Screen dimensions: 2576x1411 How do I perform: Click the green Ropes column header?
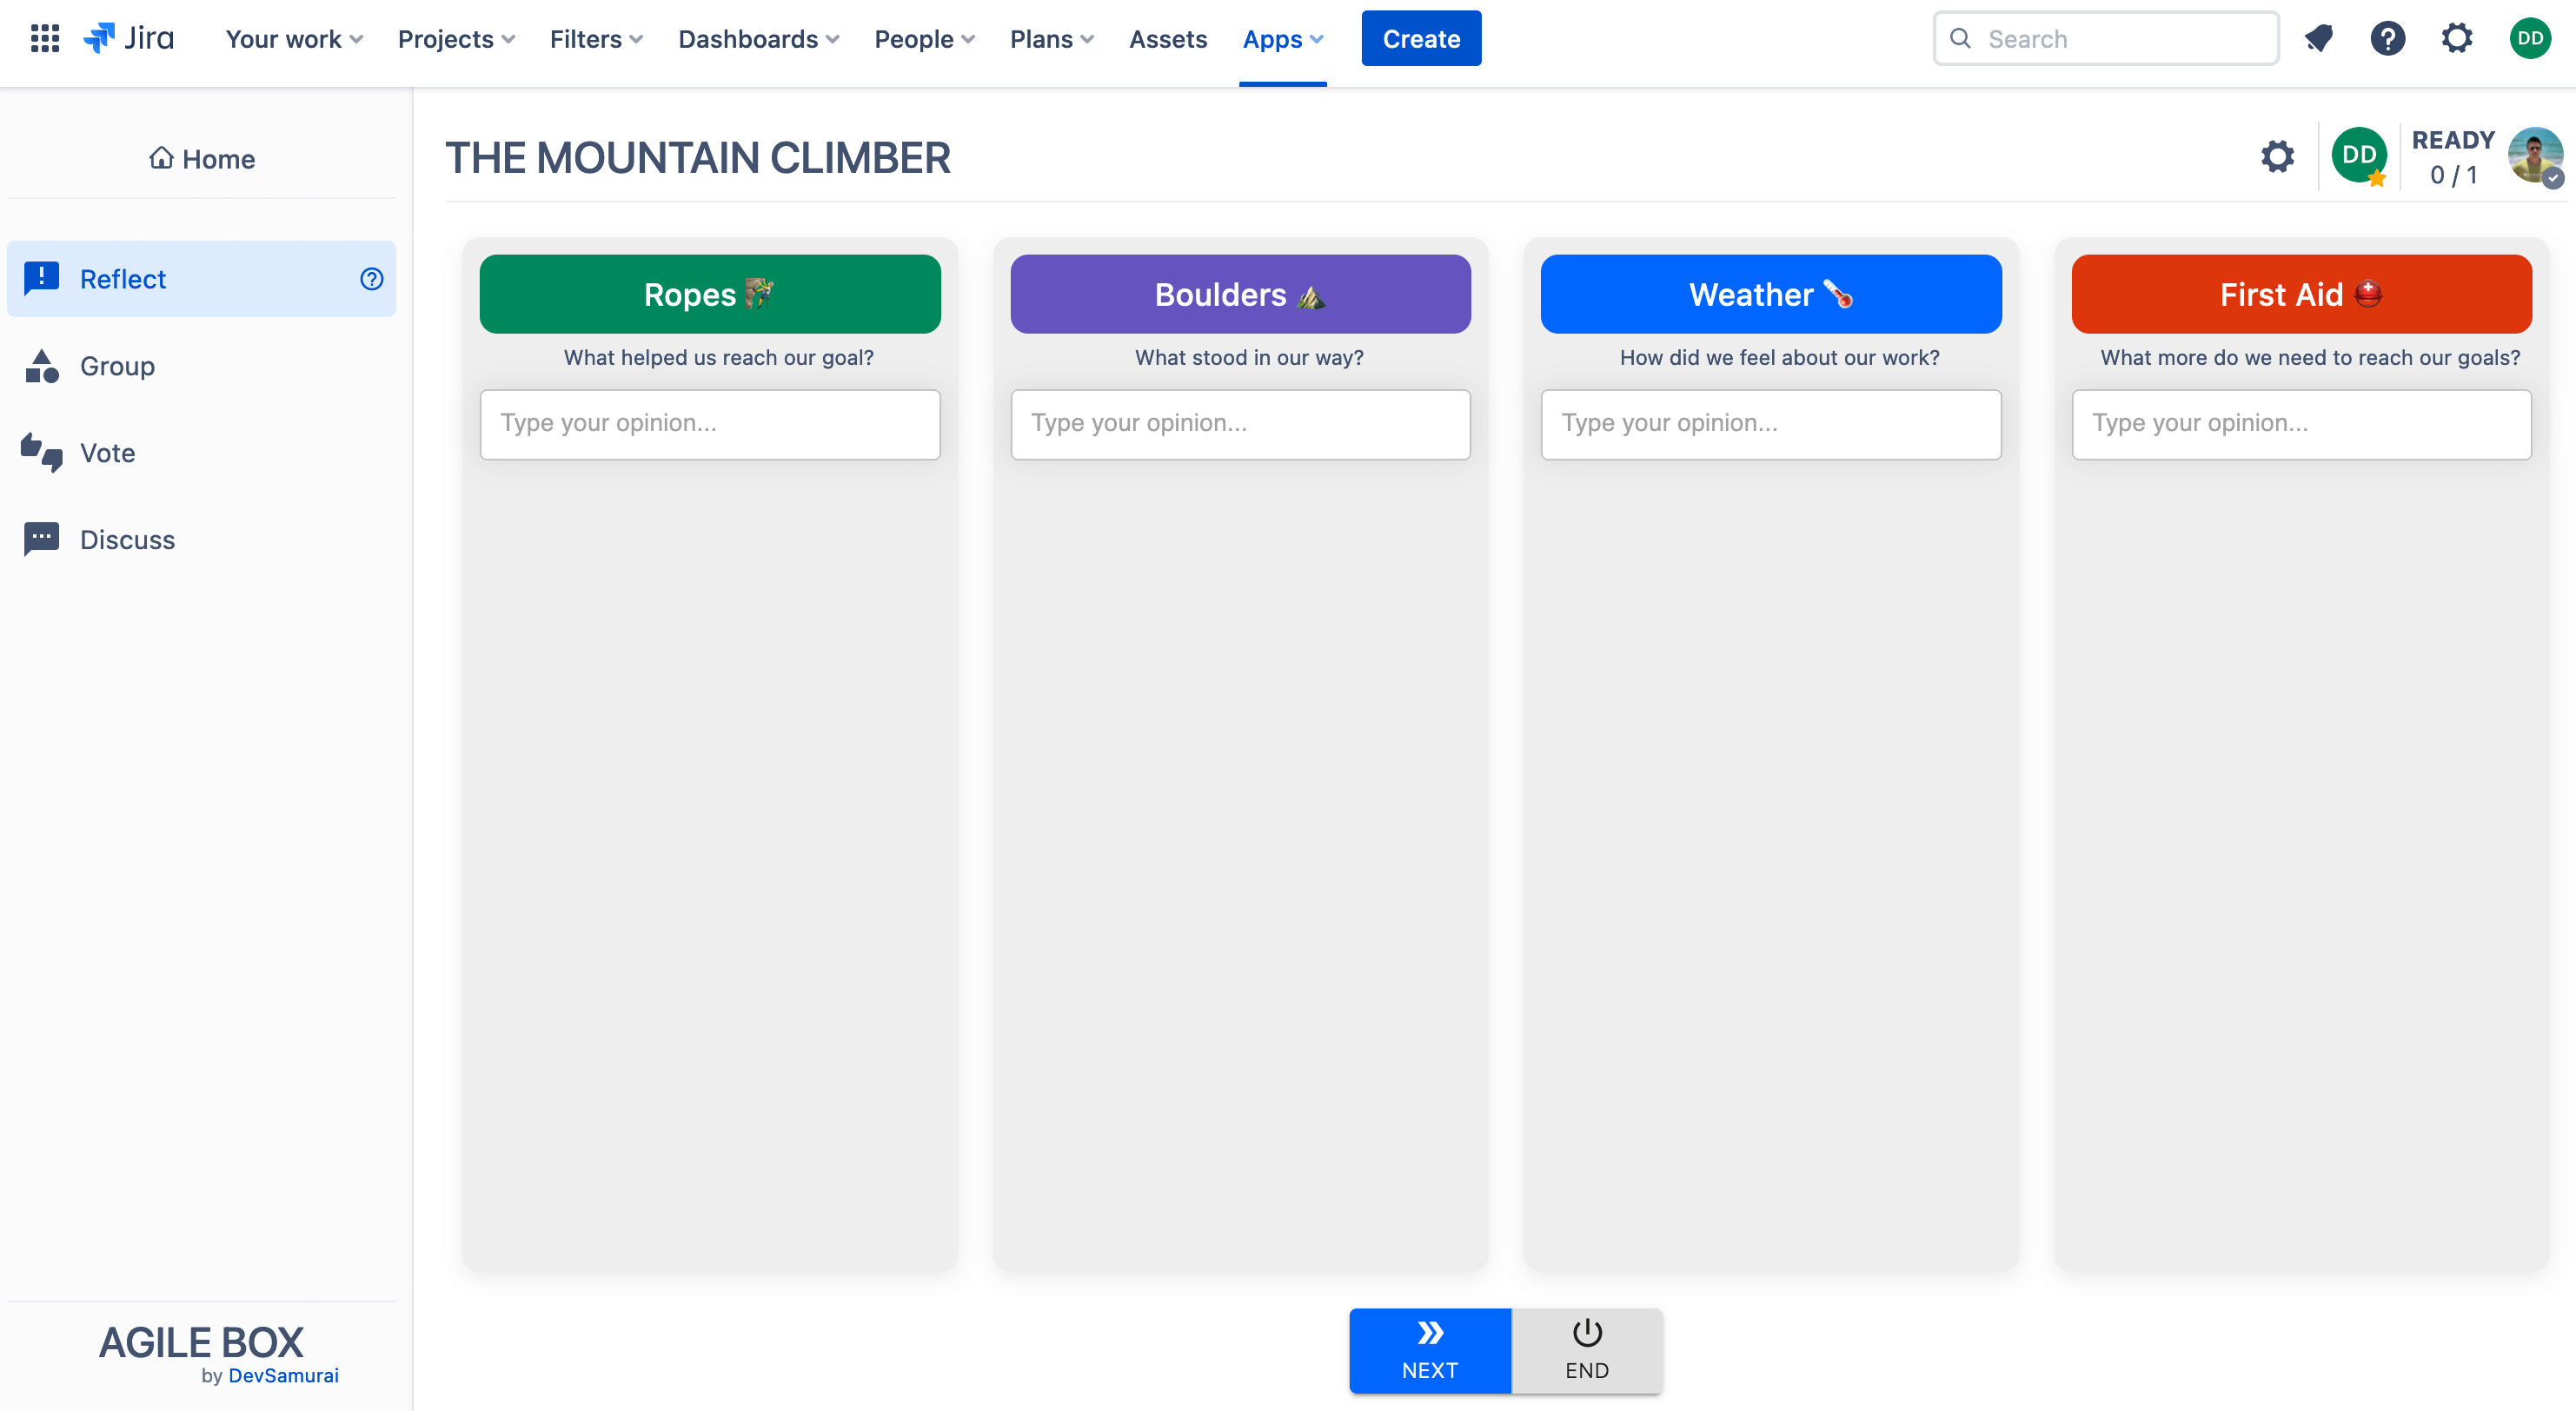709,294
